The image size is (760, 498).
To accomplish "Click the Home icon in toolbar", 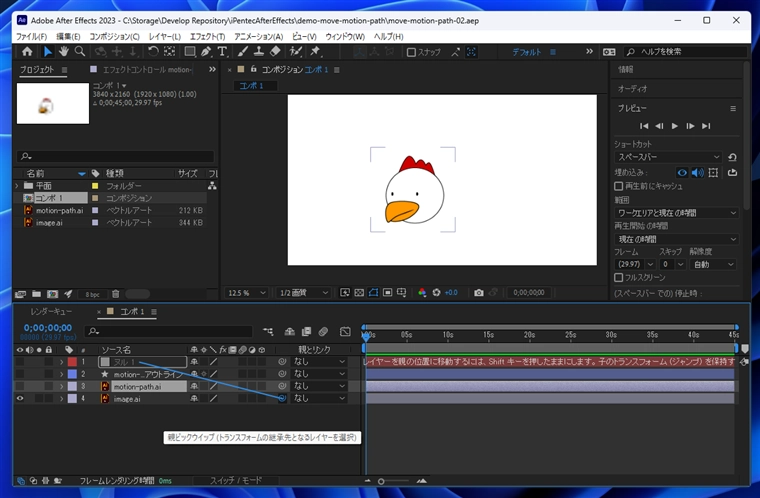I will coord(26,52).
